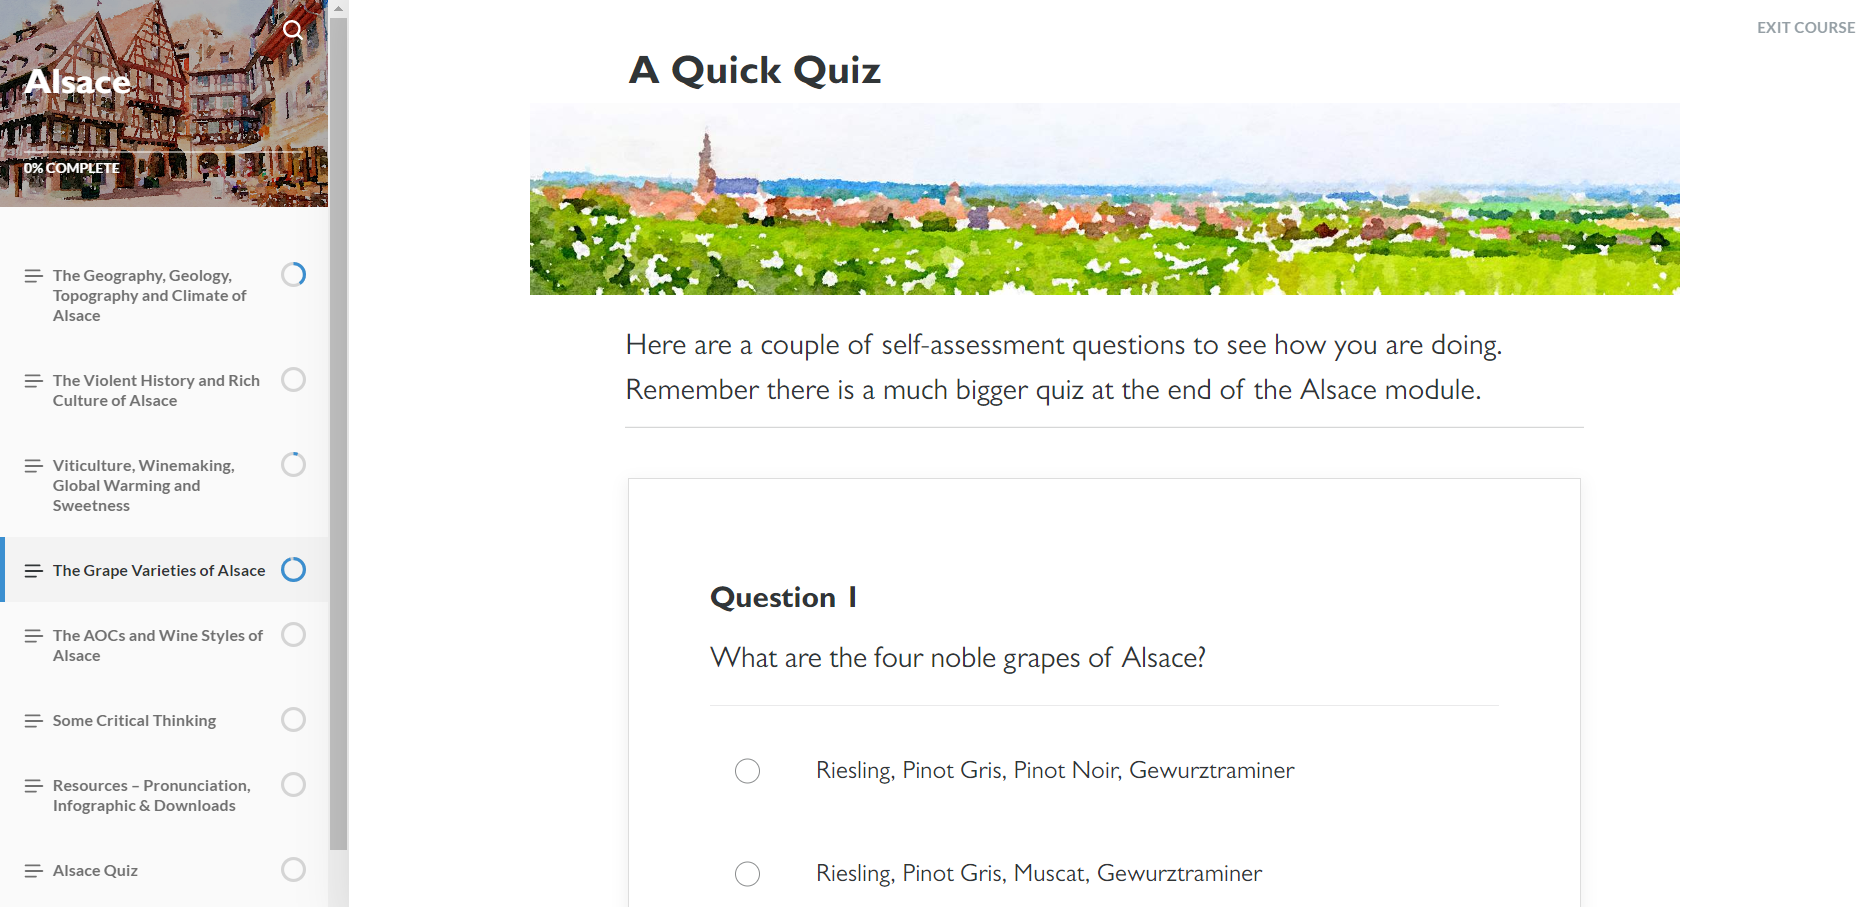1860x907 pixels.
Task: Click progress circle beside Violent History lesson
Action: (x=293, y=379)
